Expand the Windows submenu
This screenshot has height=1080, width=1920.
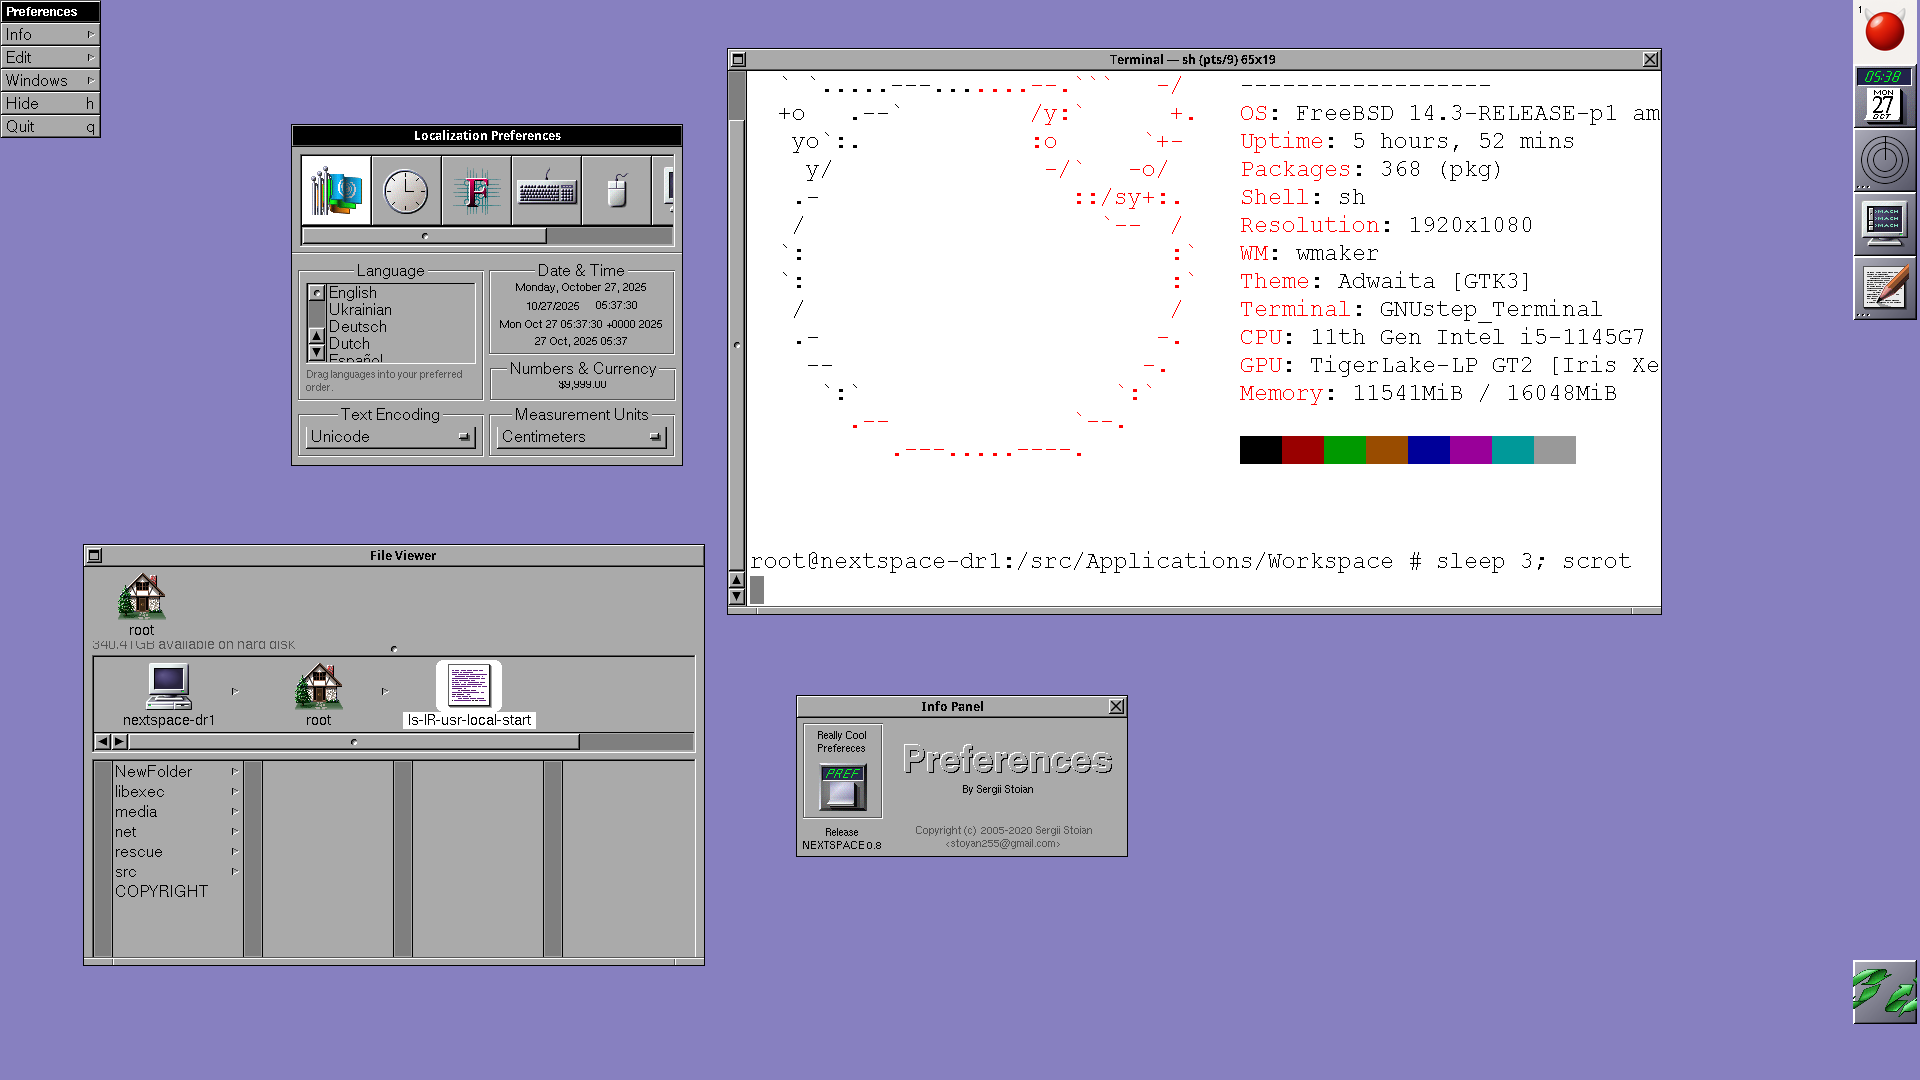(x=50, y=80)
